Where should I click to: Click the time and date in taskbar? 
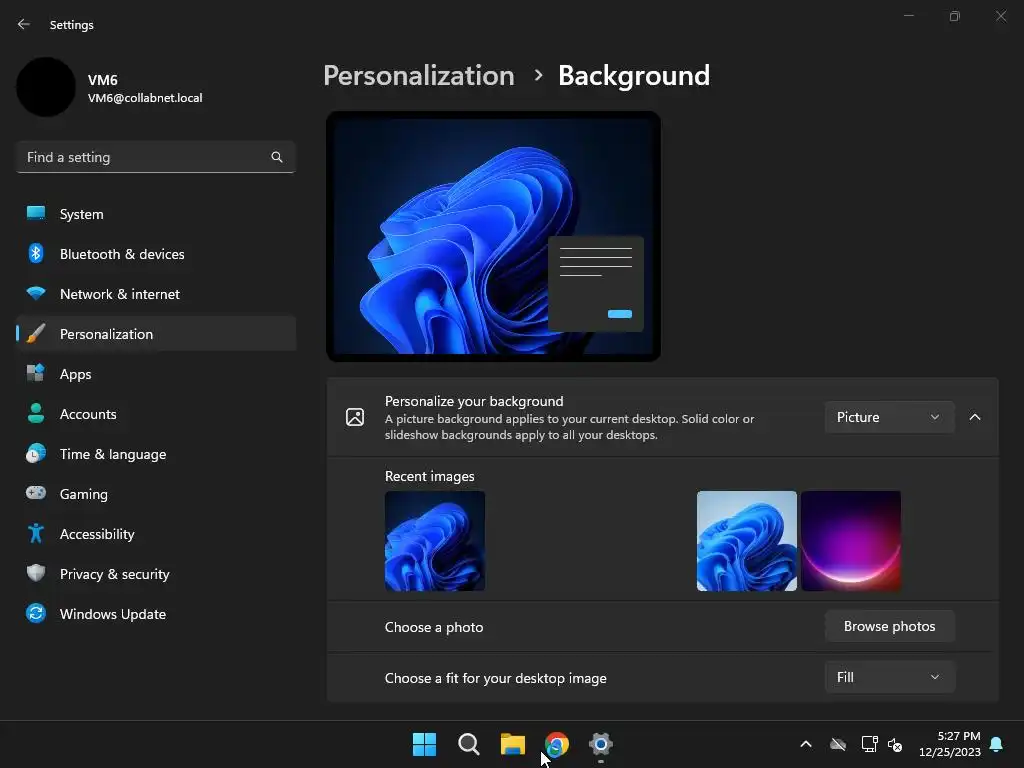[950, 744]
